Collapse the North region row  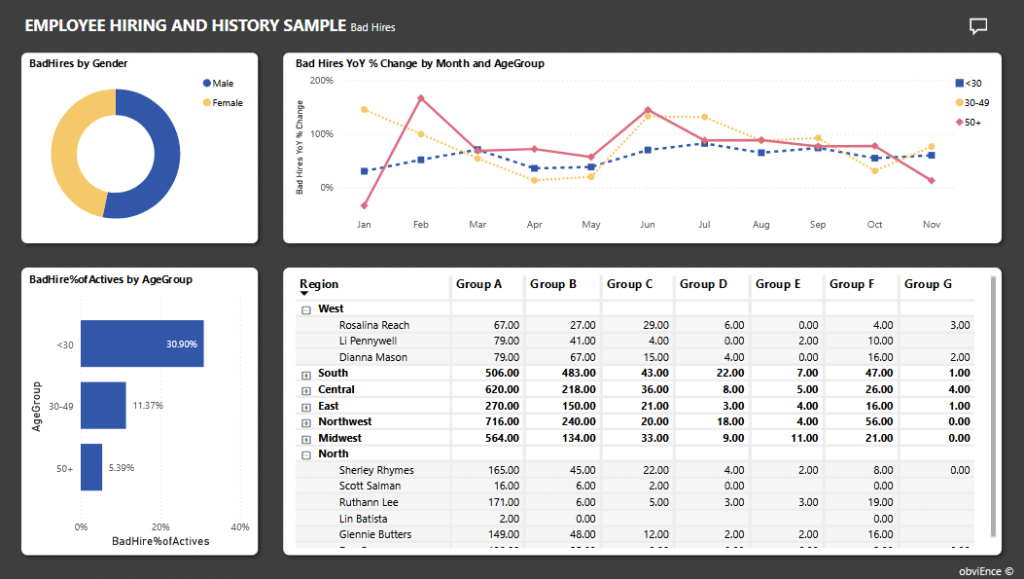pos(306,455)
